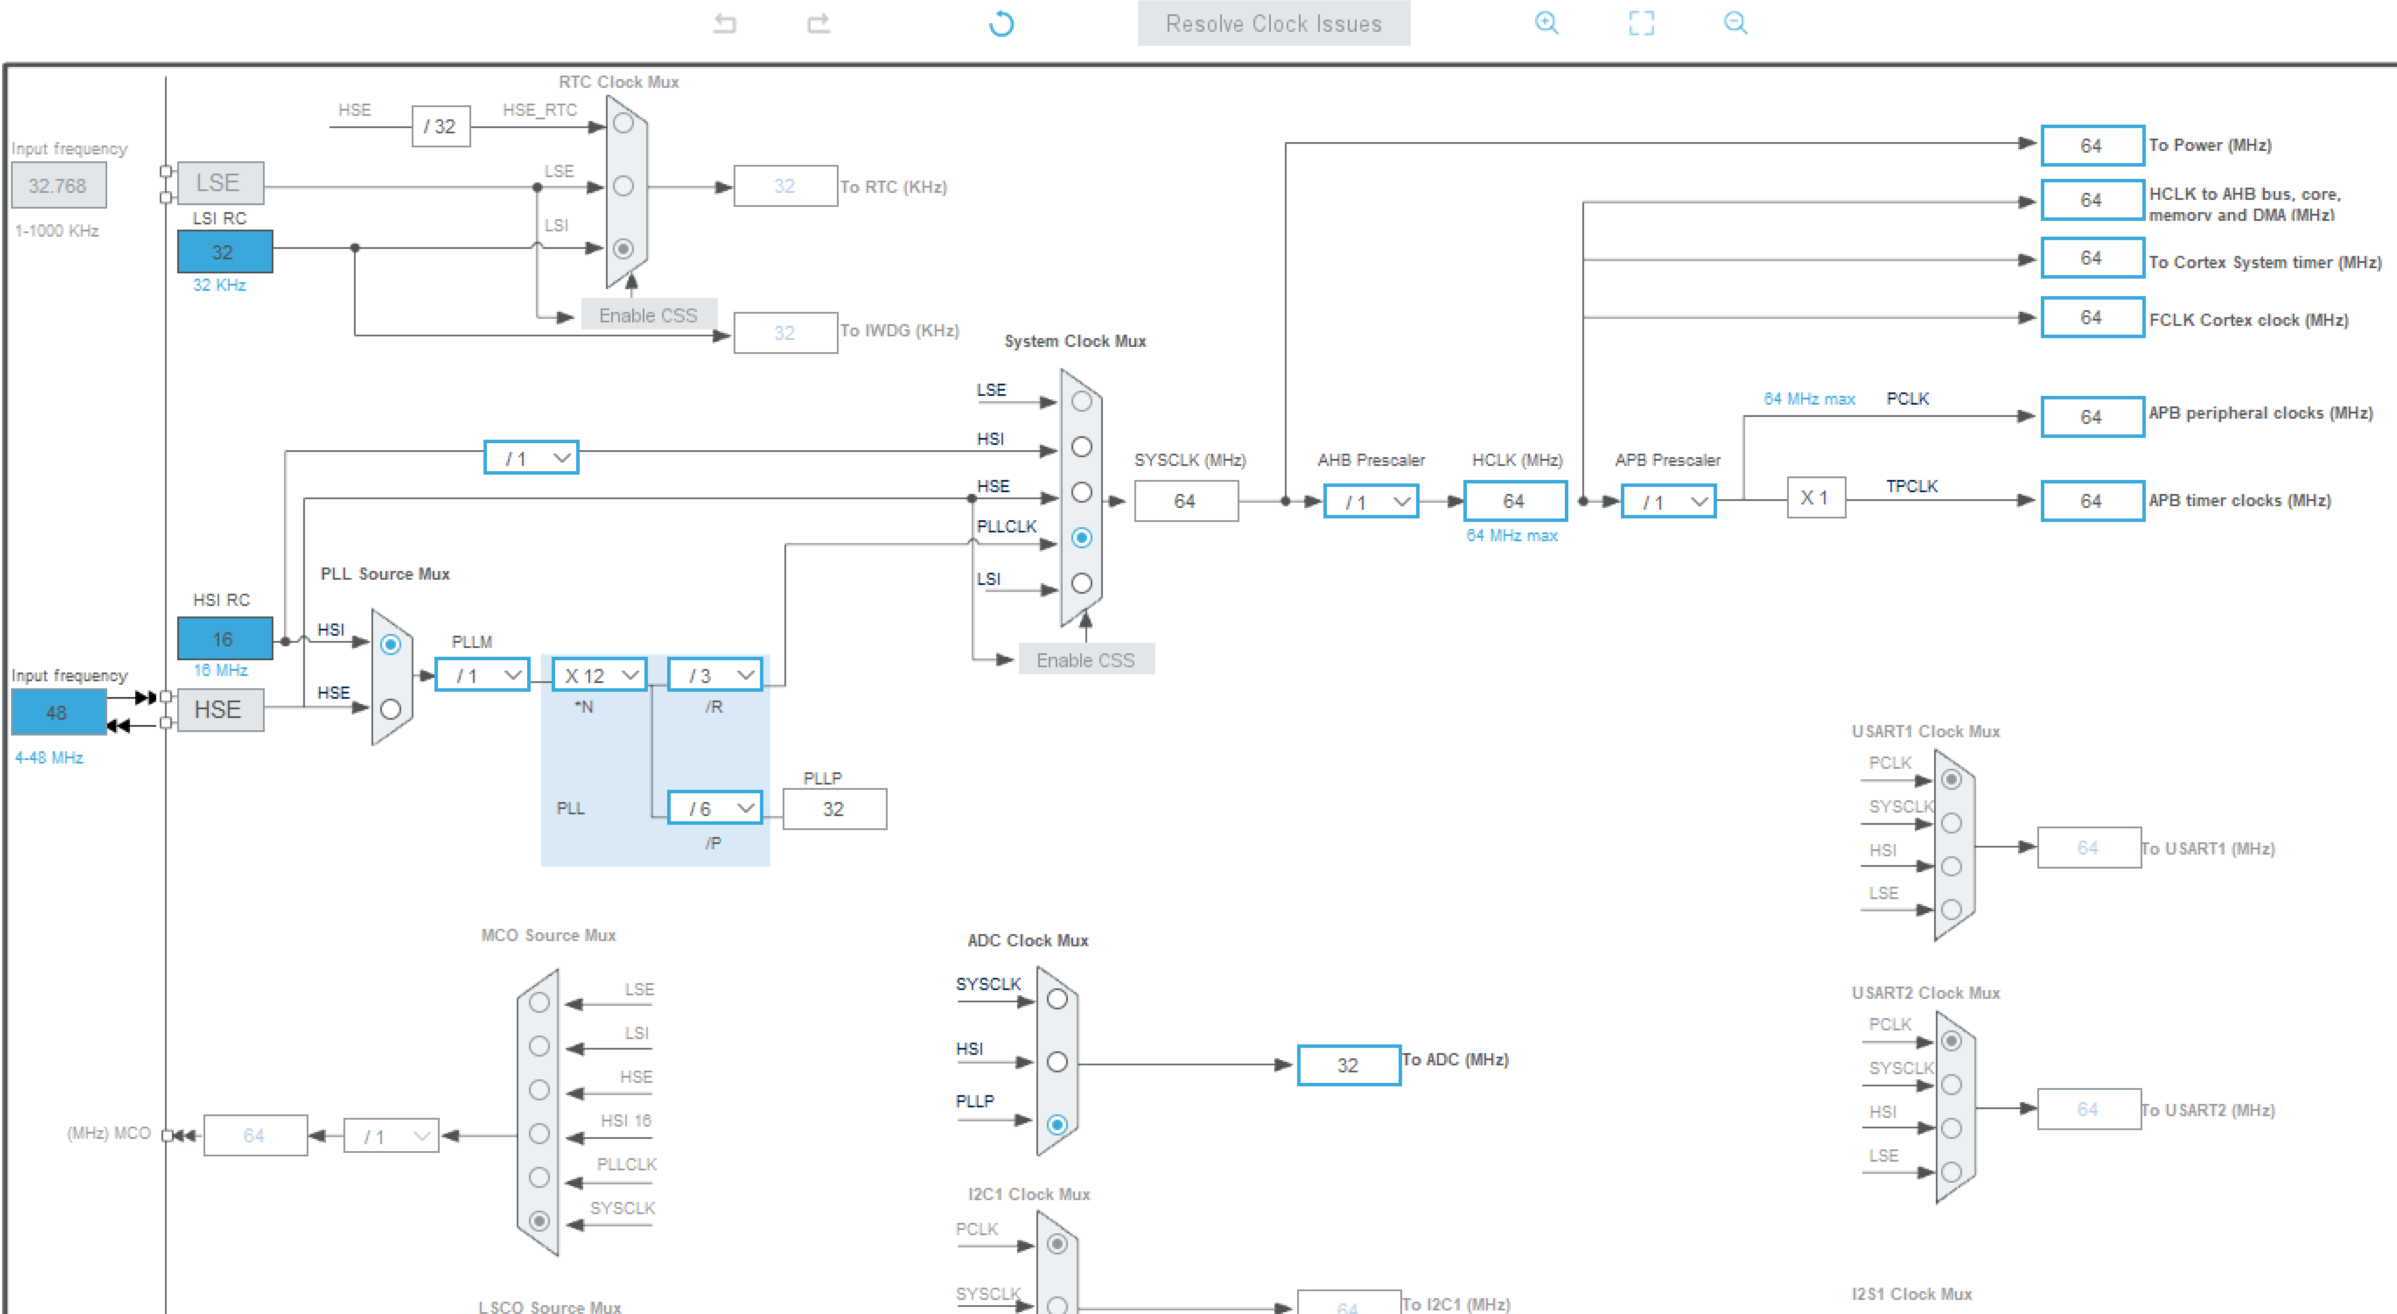Select HSE in the PLL Source Mux
Image resolution: width=2397 pixels, height=1314 pixels.
point(391,710)
